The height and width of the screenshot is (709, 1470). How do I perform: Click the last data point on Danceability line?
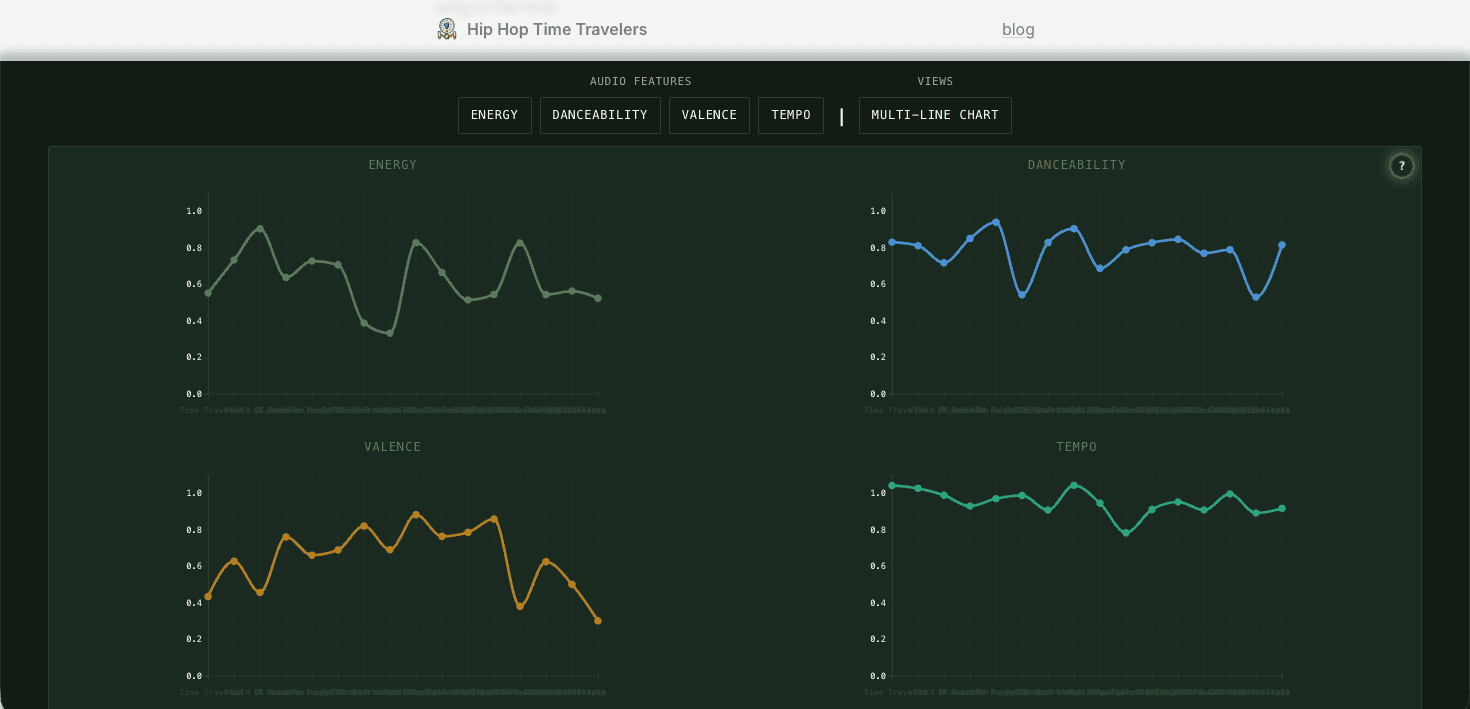(1282, 245)
